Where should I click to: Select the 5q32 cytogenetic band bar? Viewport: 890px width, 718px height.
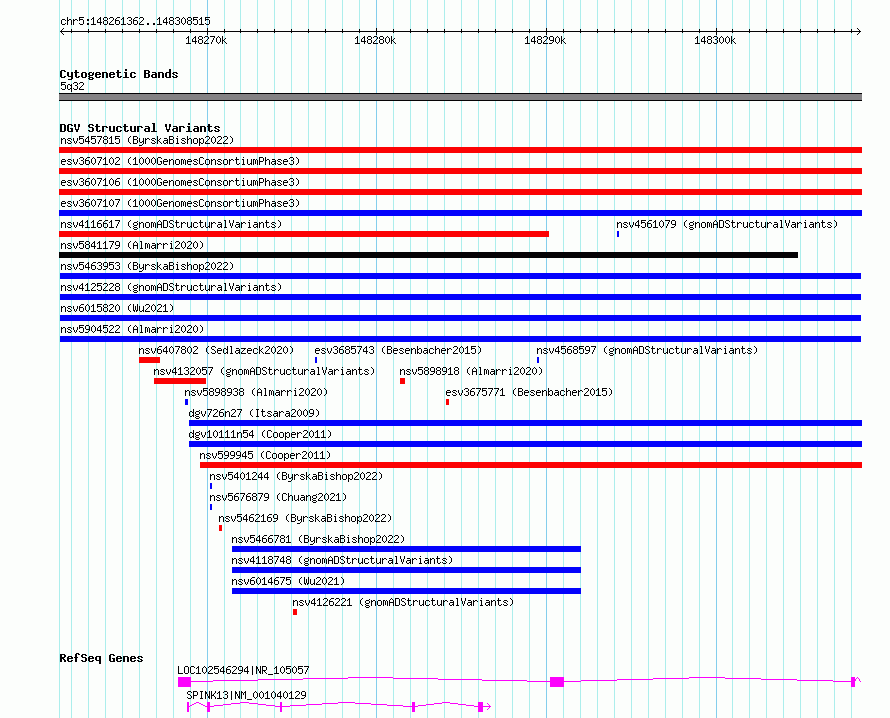pyautogui.click(x=460, y=97)
